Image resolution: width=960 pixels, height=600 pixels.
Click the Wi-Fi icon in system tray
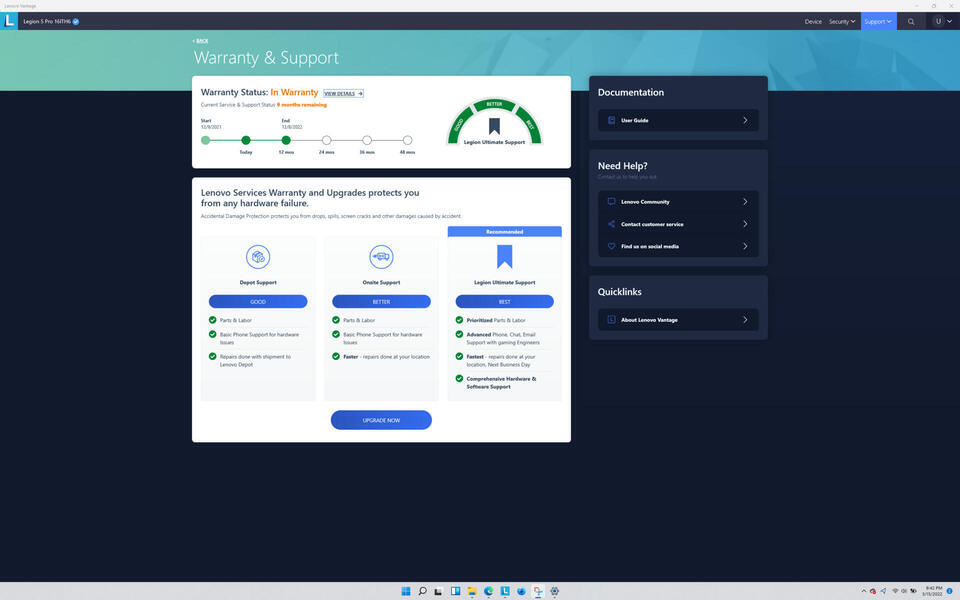pos(895,591)
